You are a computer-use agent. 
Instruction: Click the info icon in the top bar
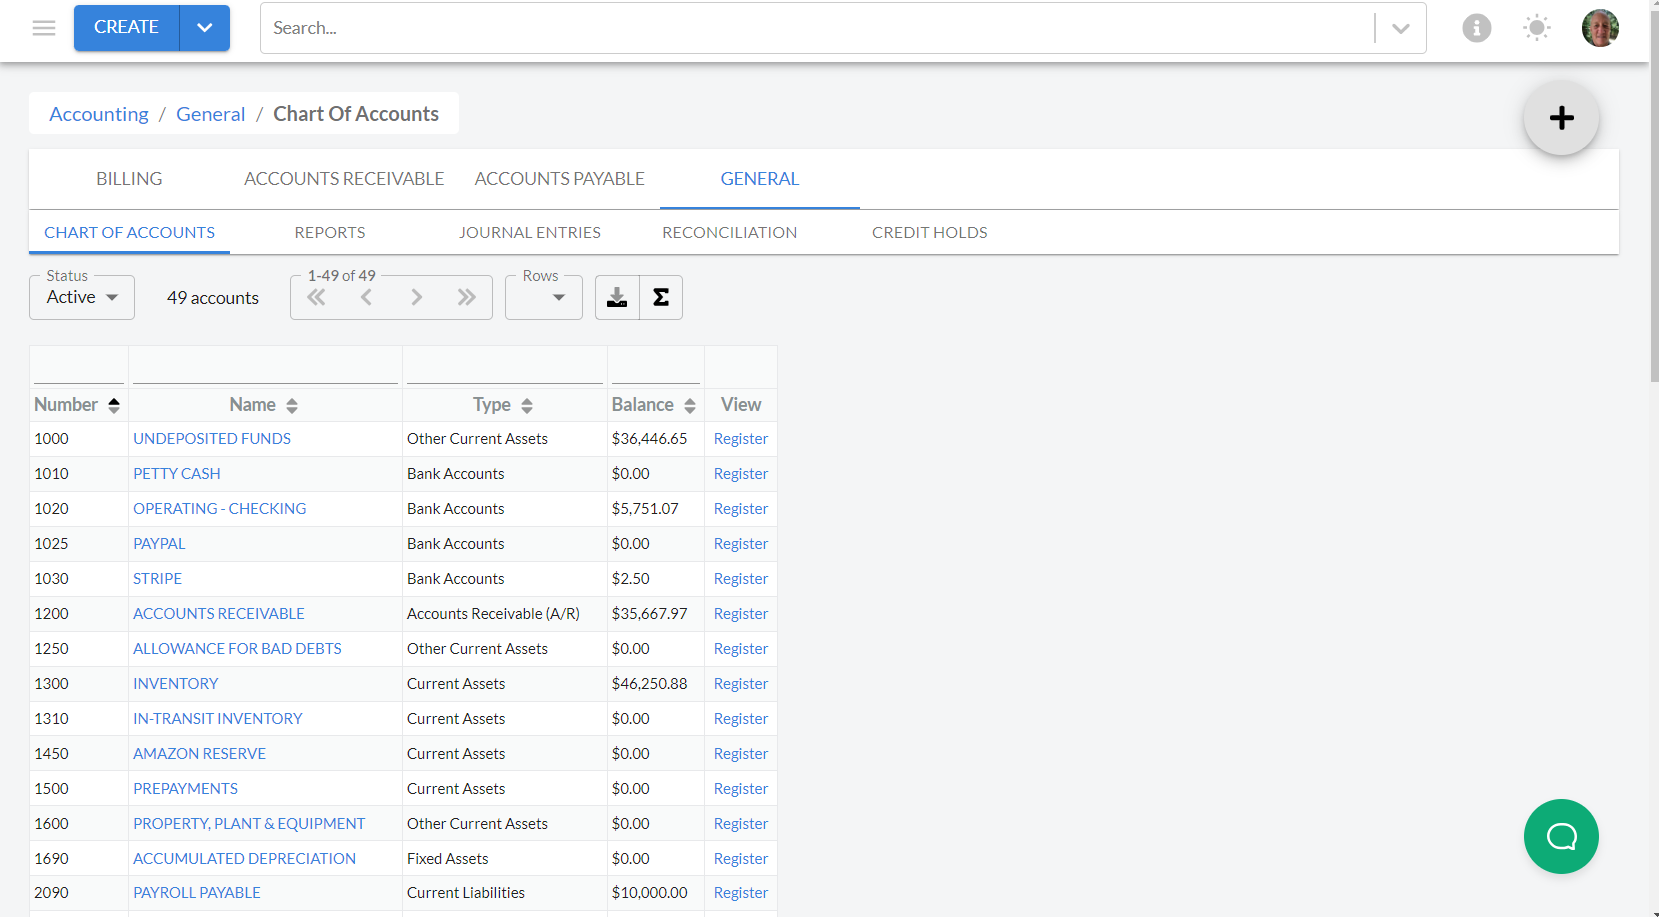point(1477,28)
